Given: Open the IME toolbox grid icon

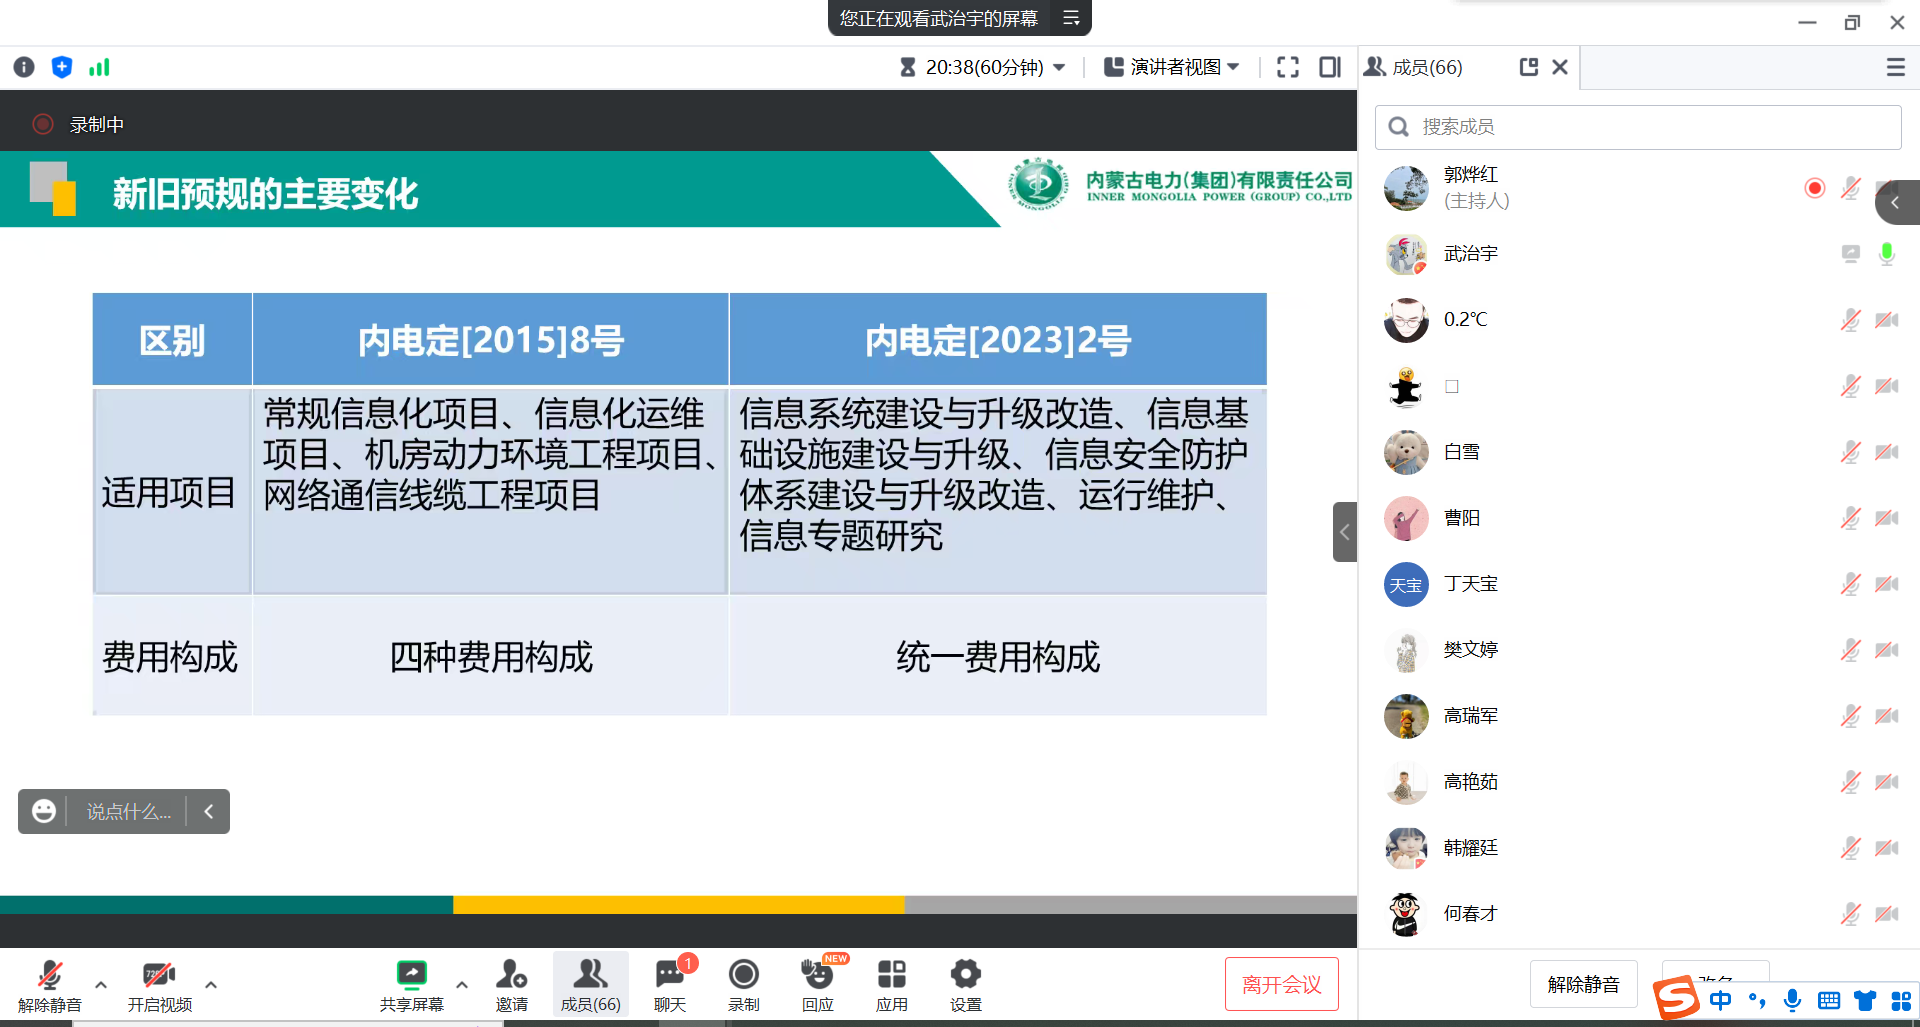Looking at the screenshot, I should click(x=1901, y=1000).
